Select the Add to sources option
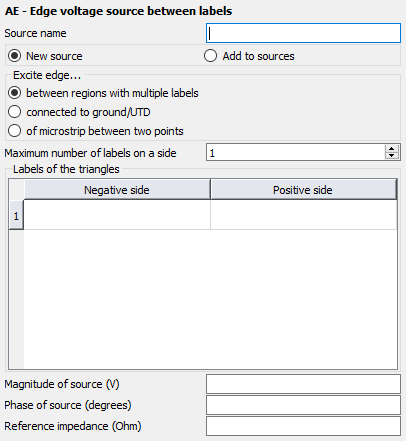 point(210,56)
